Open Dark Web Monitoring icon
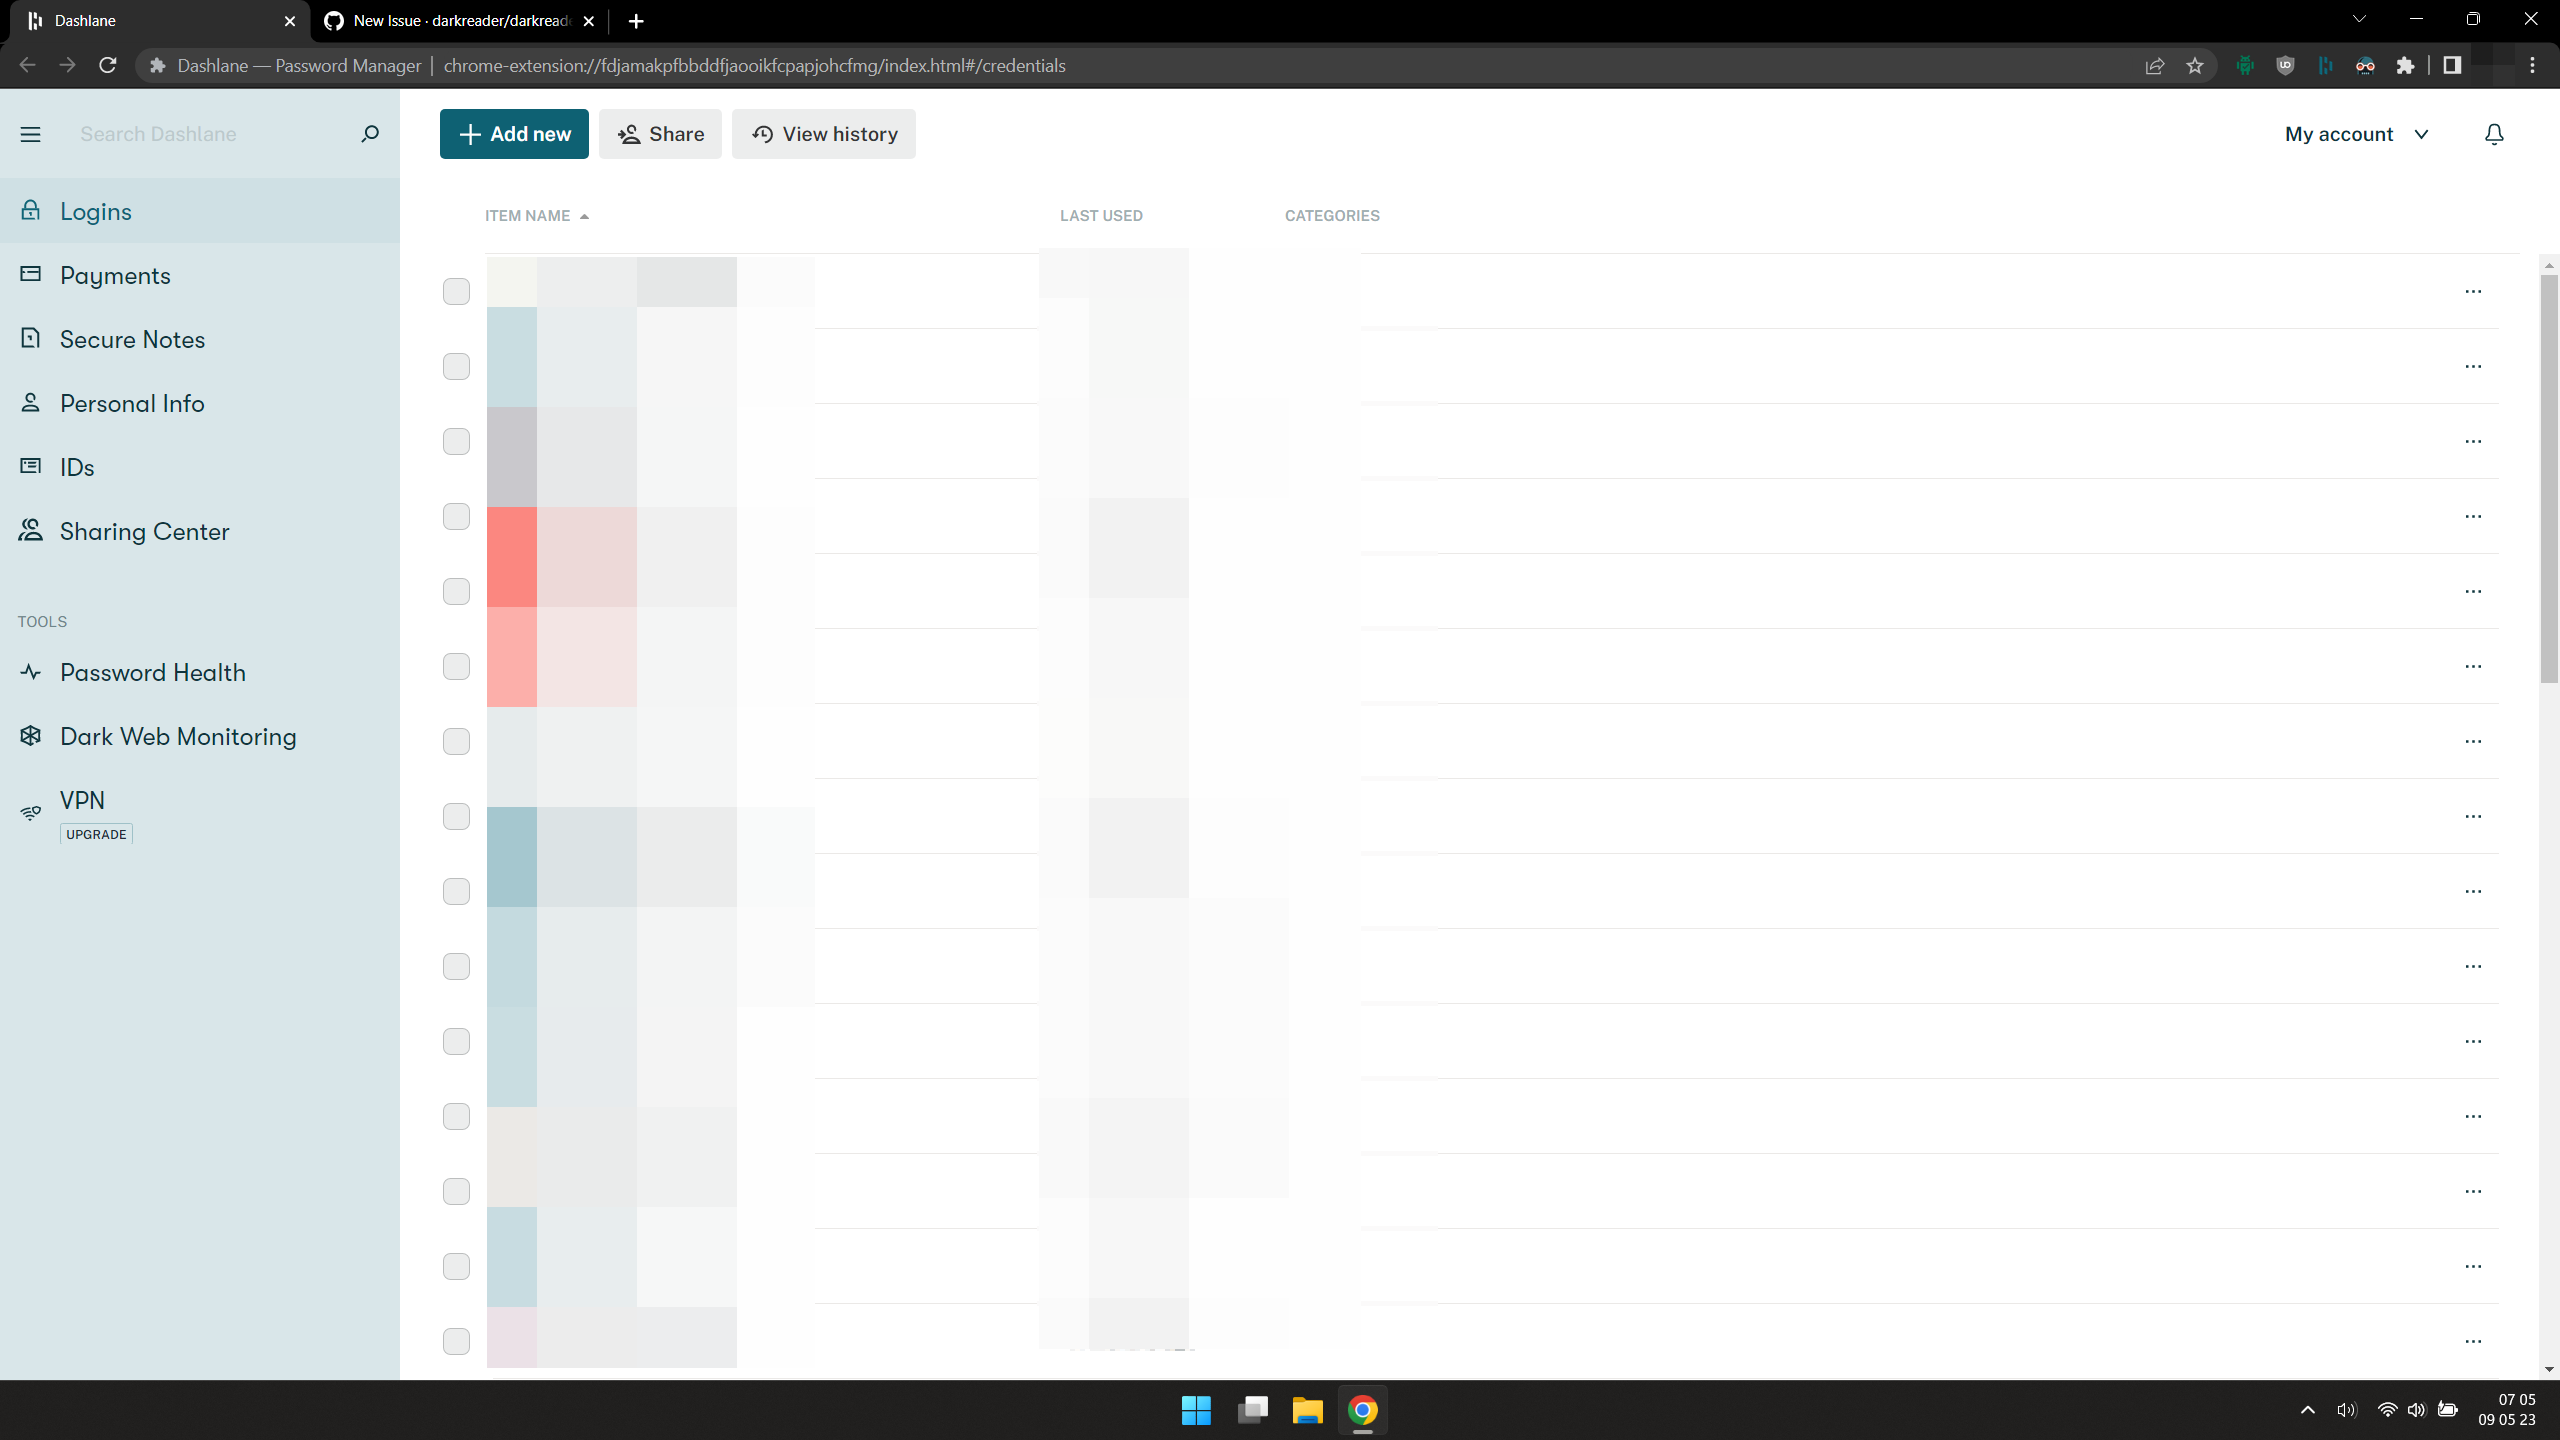This screenshot has height=1440, width=2560. (30, 735)
